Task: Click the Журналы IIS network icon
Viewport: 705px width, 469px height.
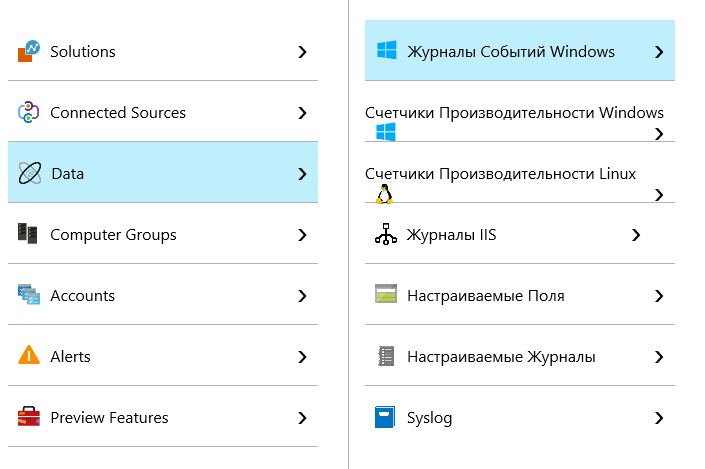Action: [385, 235]
